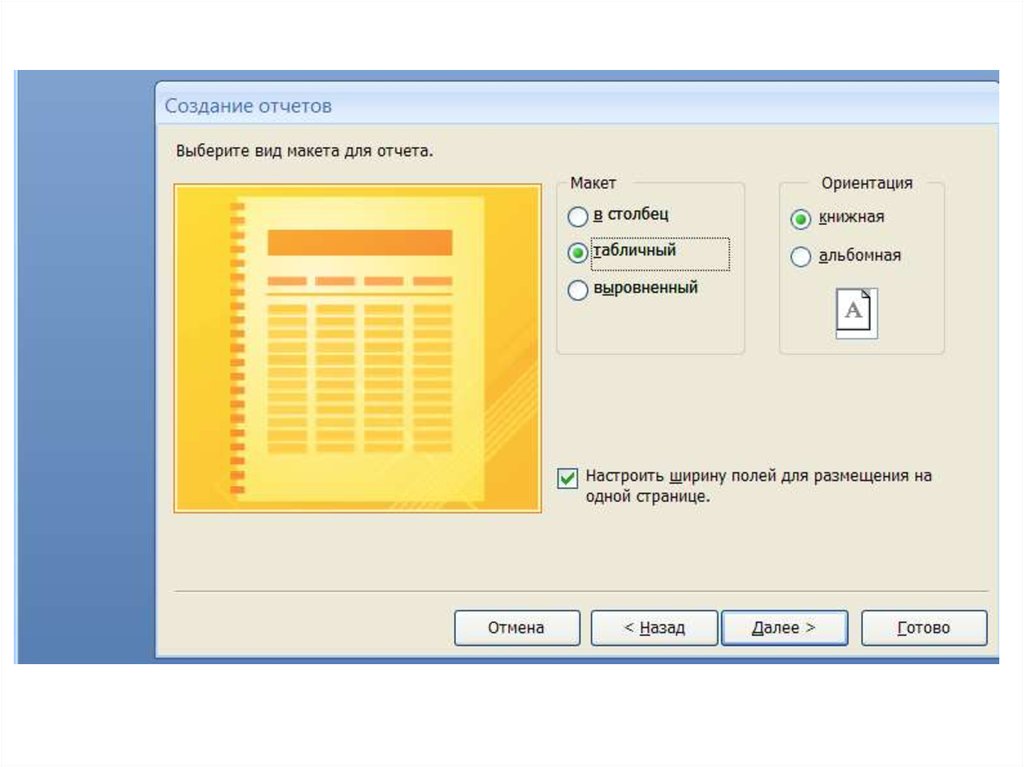
Task: Set orientation to 'книжная'
Action: pos(801,219)
